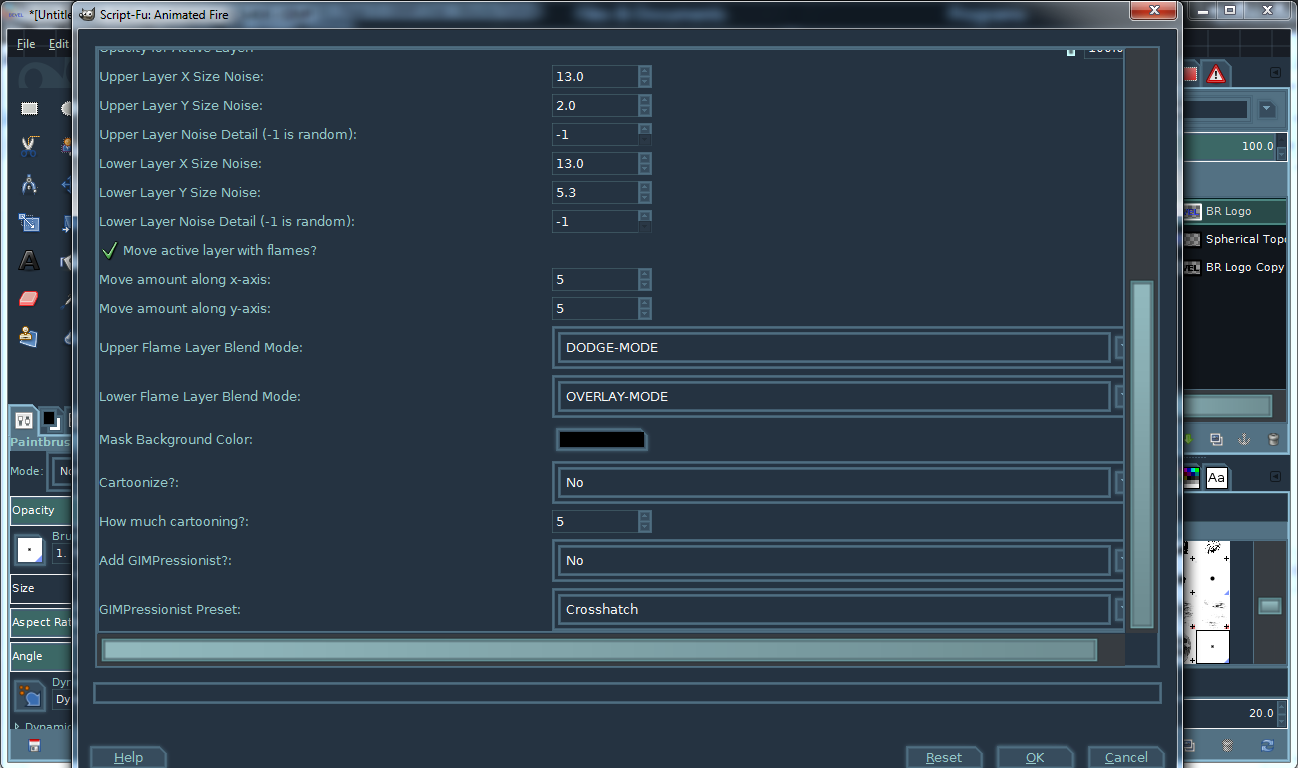Select the Clone stamp tool
Viewport: 1298px width, 768px height.
(x=29, y=337)
